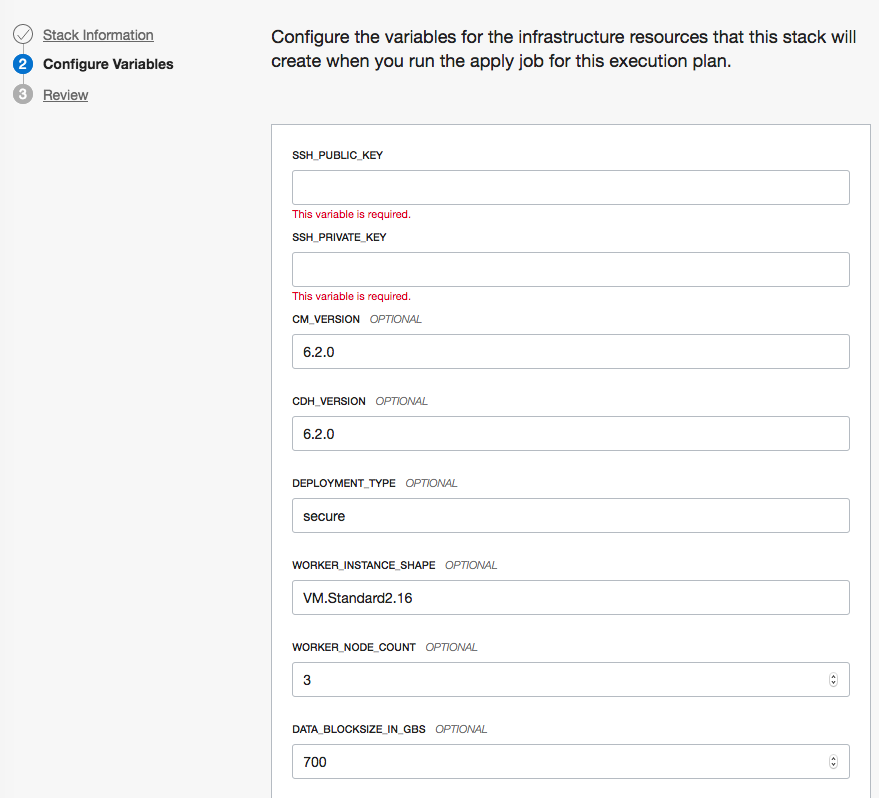Click the completed checkmark icon for Stack Information
Image resolution: width=879 pixels, height=798 pixels.
pos(23,35)
